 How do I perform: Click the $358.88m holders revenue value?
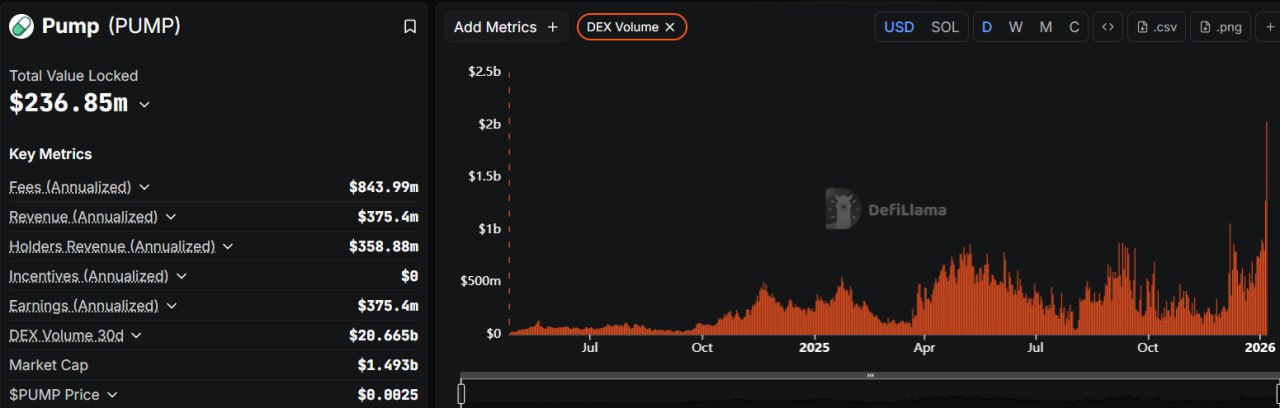pyautogui.click(x=383, y=246)
